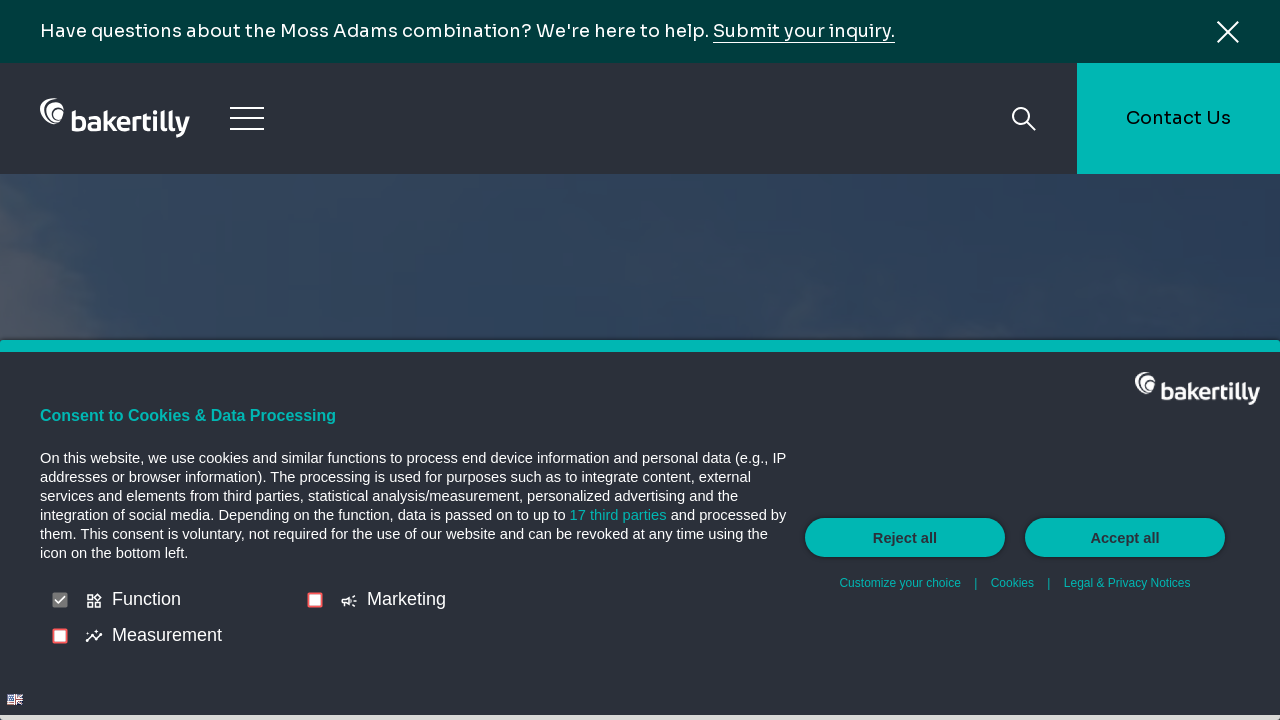The width and height of the screenshot is (1280, 720).
Task: Expand Customize your choice options
Action: [x=899, y=583]
